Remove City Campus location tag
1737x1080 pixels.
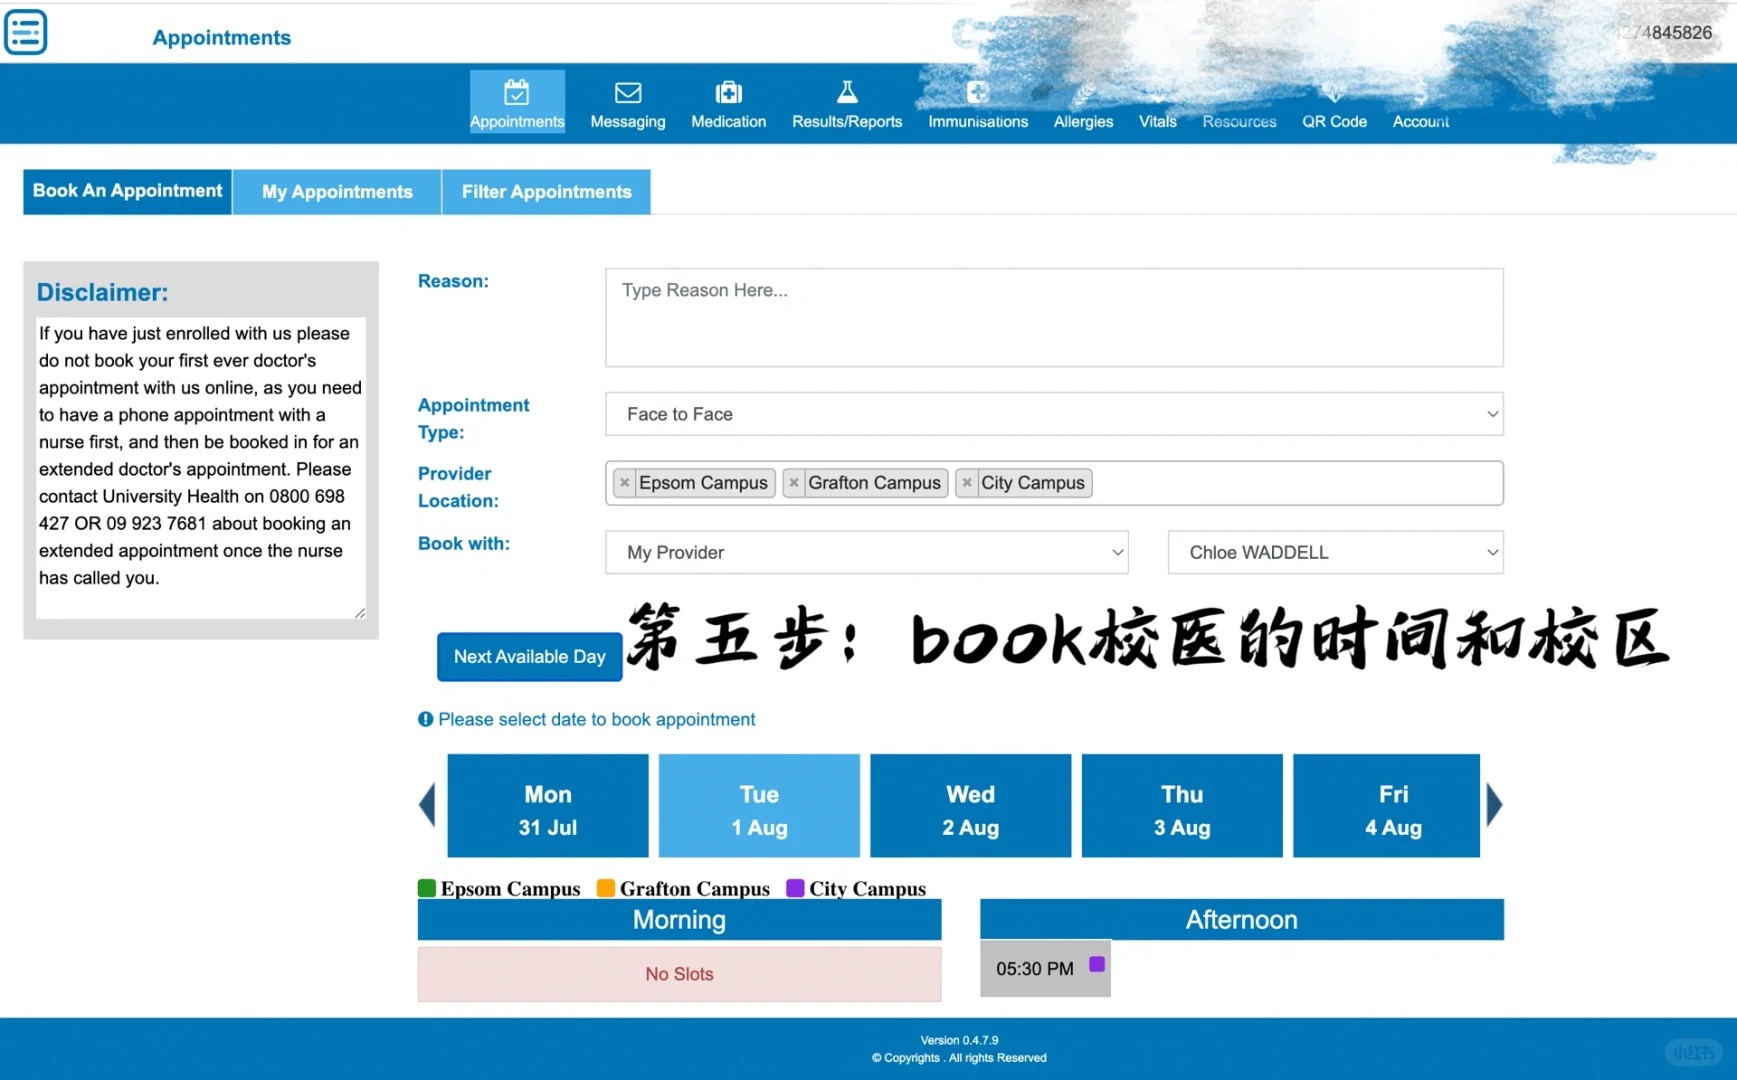(x=967, y=483)
